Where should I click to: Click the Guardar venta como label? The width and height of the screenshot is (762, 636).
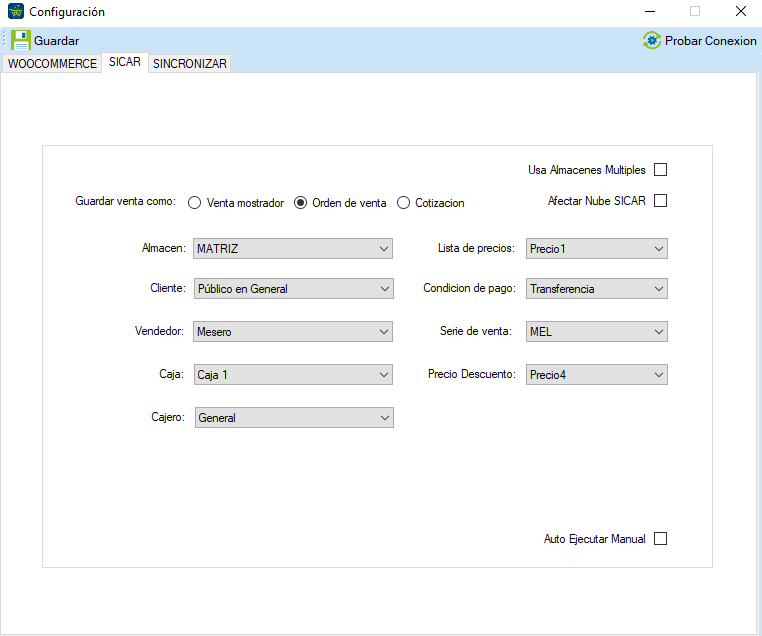pos(125,201)
